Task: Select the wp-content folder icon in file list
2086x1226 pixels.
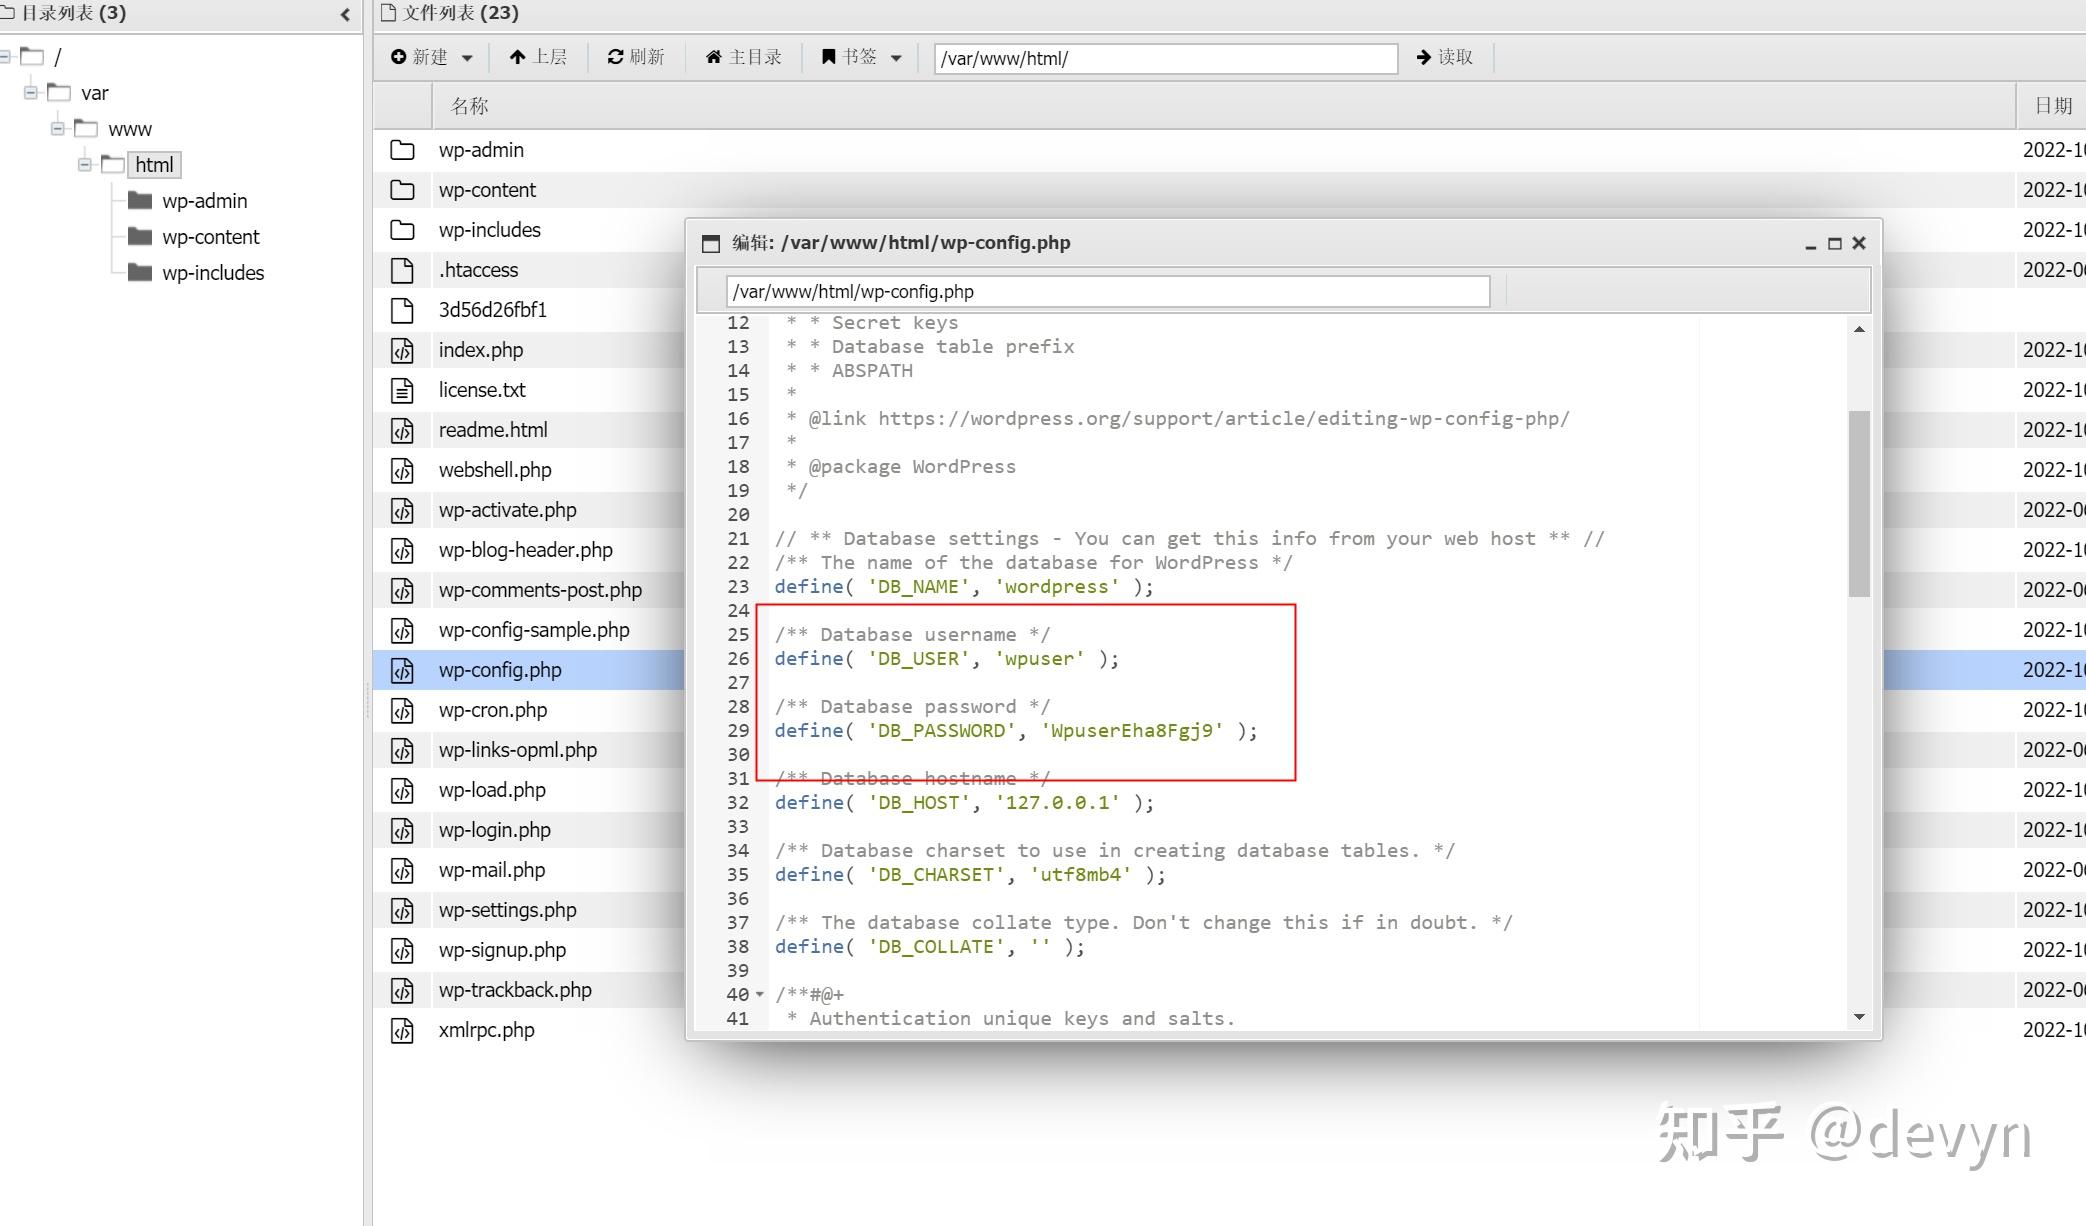Action: (x=402, y=190)
